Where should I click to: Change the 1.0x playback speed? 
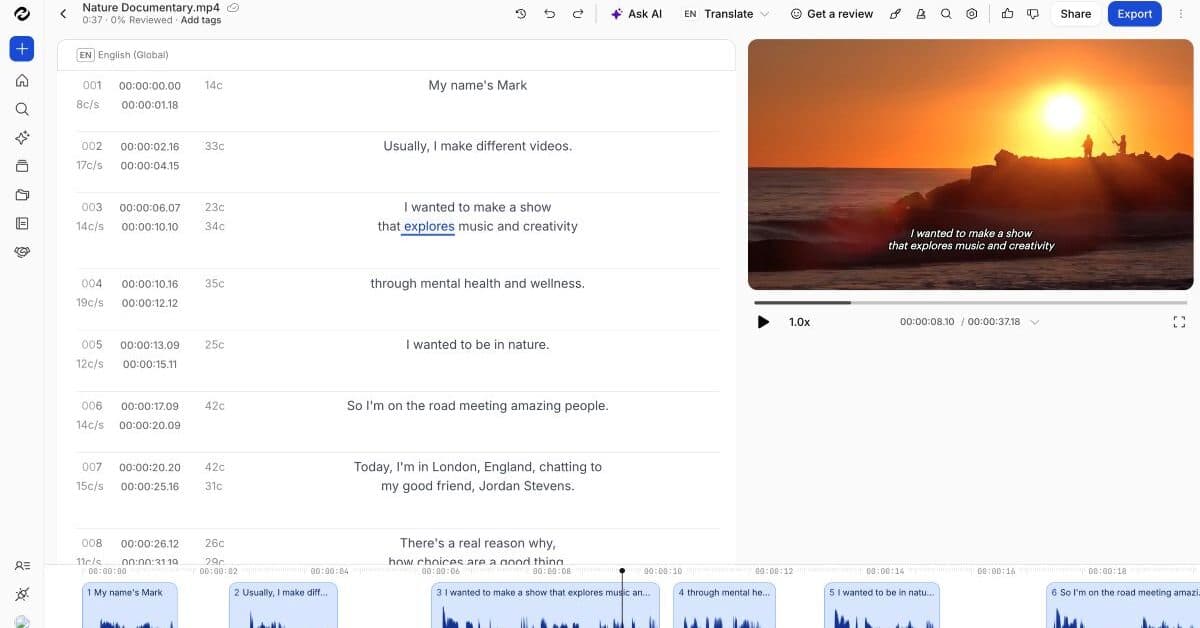[x=799, y=322]
